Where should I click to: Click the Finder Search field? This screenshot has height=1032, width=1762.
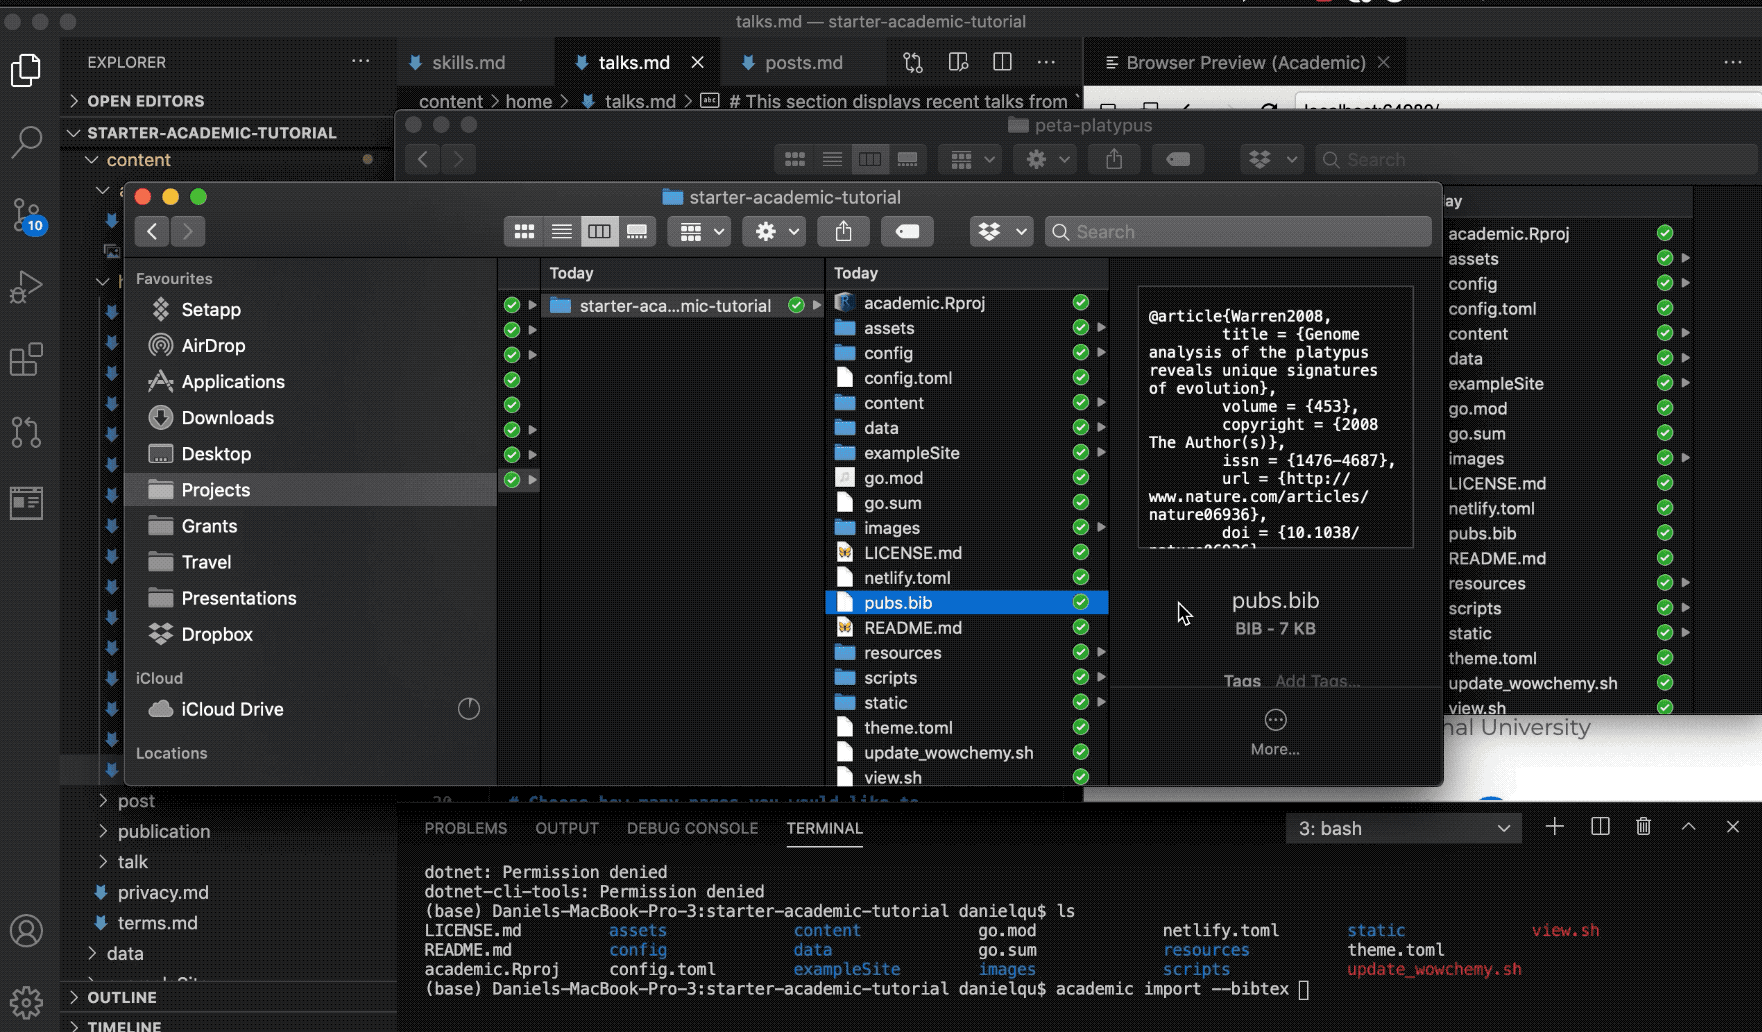[x=1240, y=232]
